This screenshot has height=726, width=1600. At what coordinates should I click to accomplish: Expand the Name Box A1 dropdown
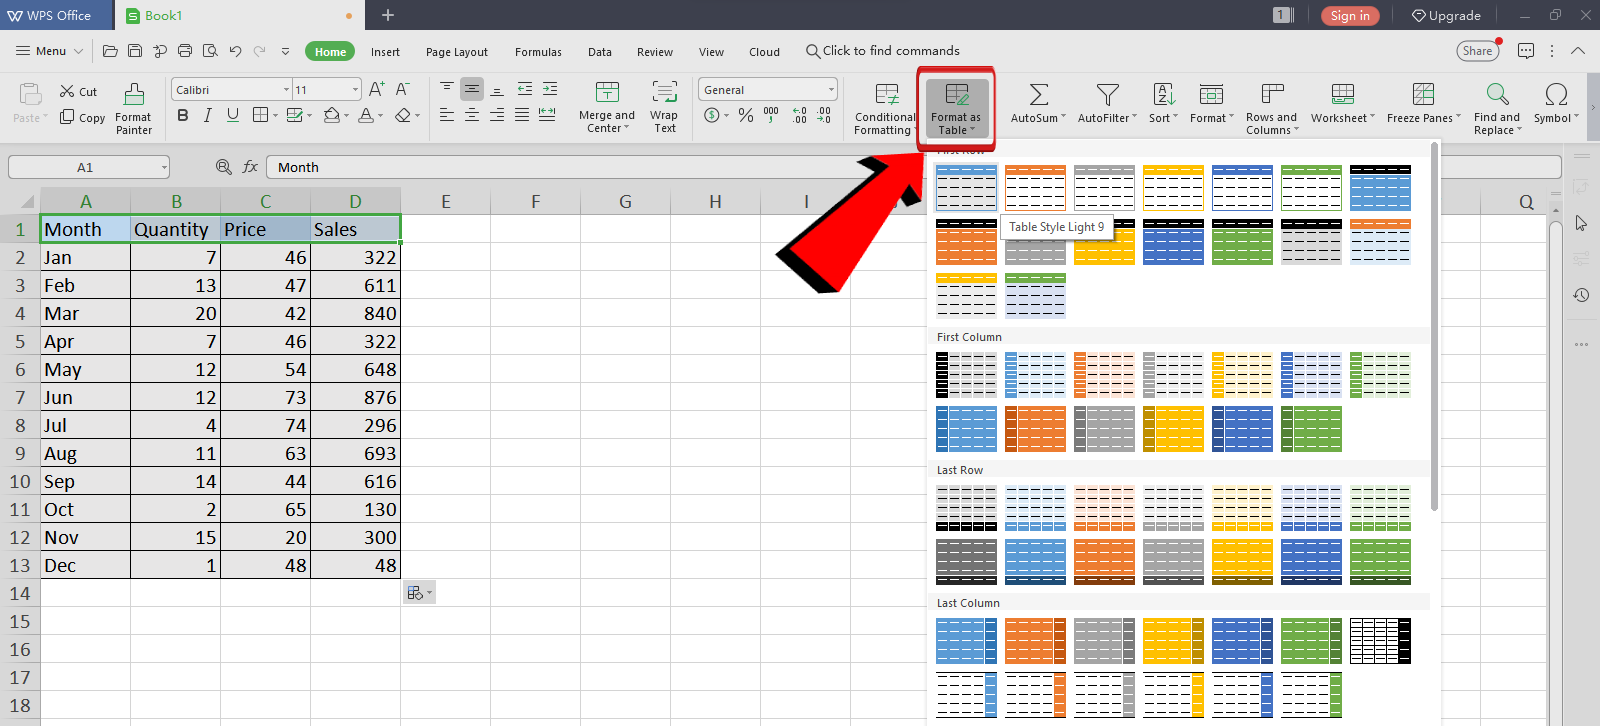(164, 167)
